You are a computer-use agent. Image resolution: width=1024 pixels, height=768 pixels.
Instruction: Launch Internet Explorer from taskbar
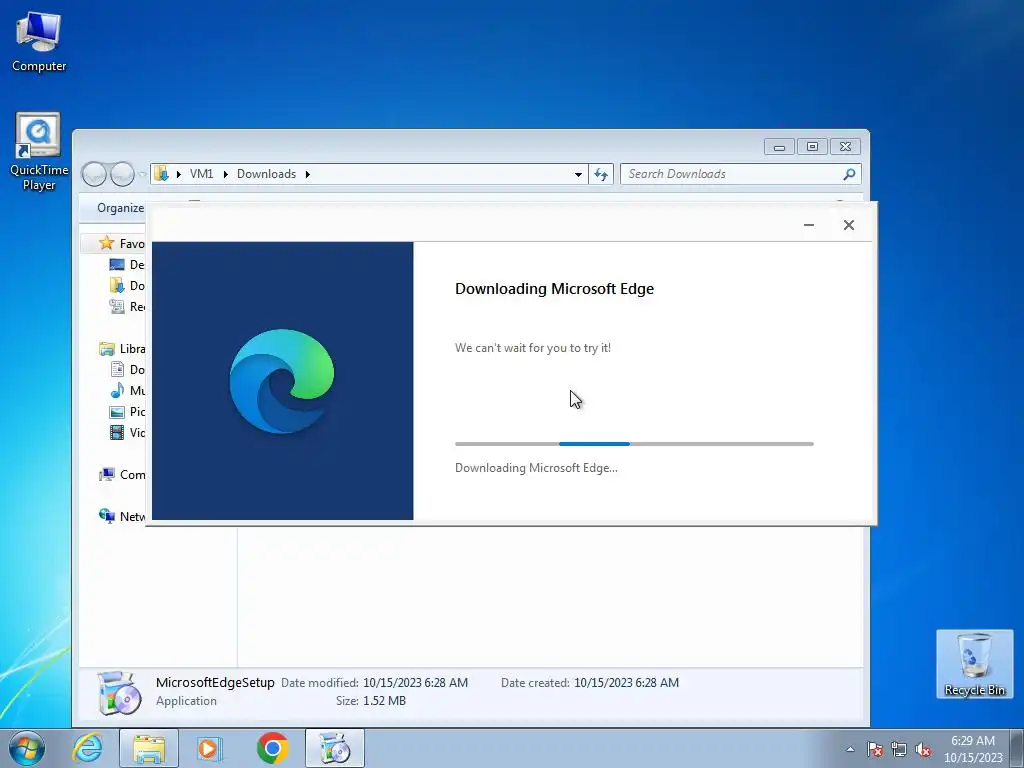88,748
